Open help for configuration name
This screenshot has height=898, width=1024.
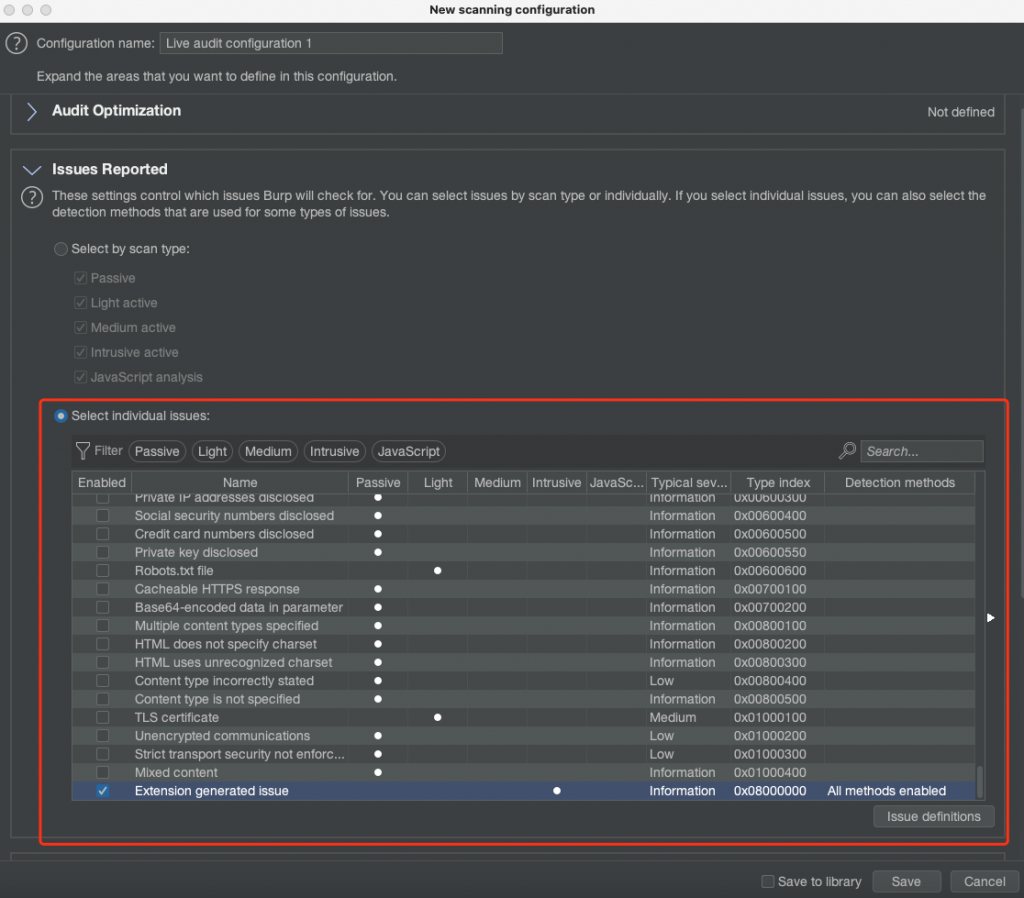[16, 43]
